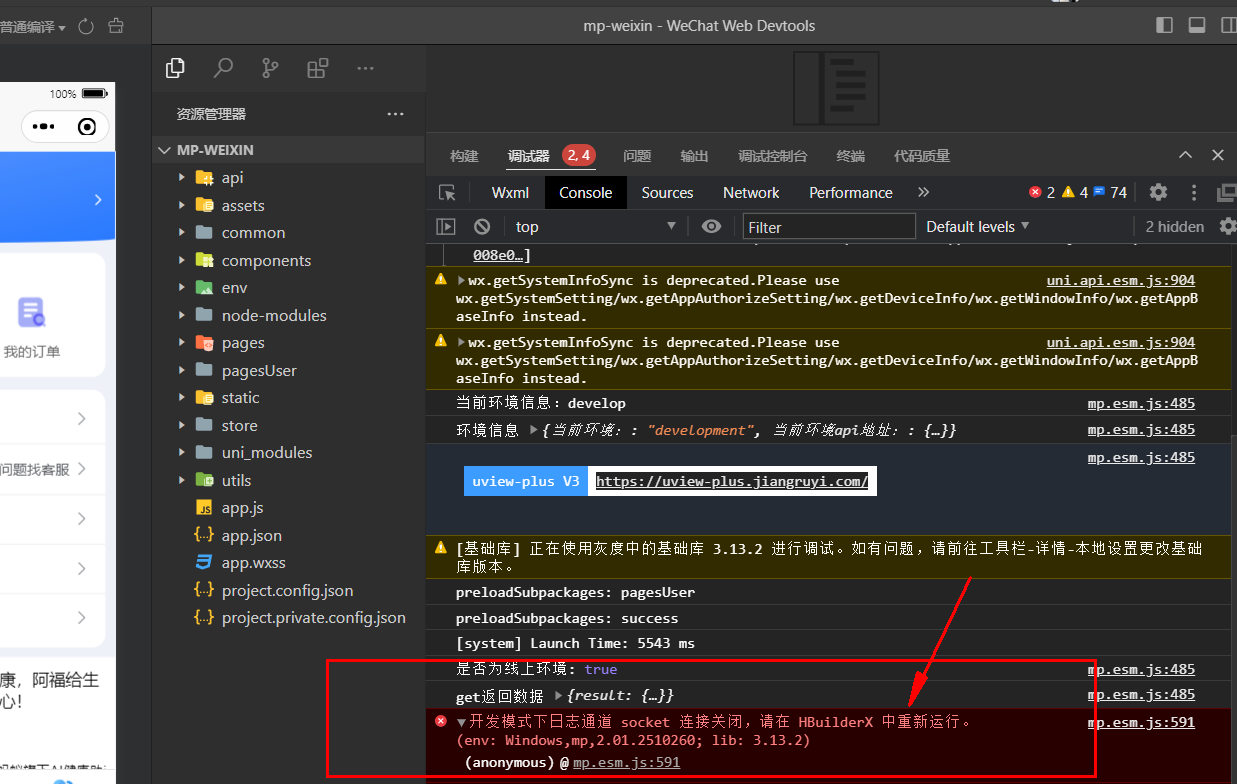This screenshot has width=1237, height=784.
Task: Open the Default levels dropdown
Action: point(977,227)
